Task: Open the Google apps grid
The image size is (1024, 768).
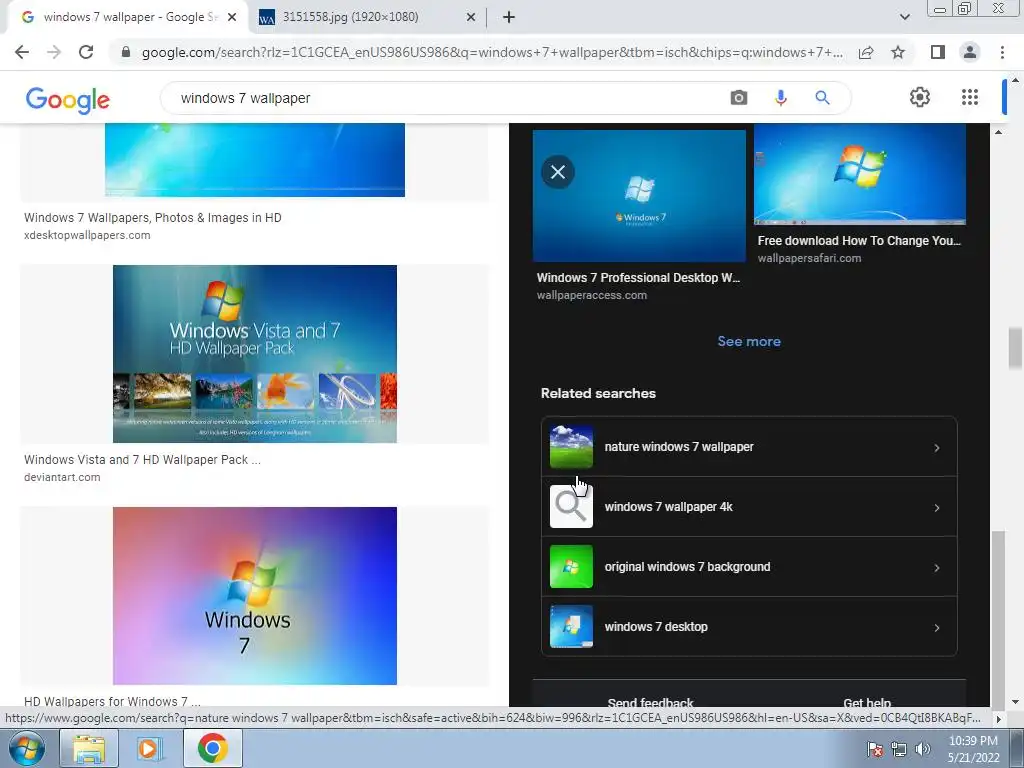Action: (x=970, y=97)
